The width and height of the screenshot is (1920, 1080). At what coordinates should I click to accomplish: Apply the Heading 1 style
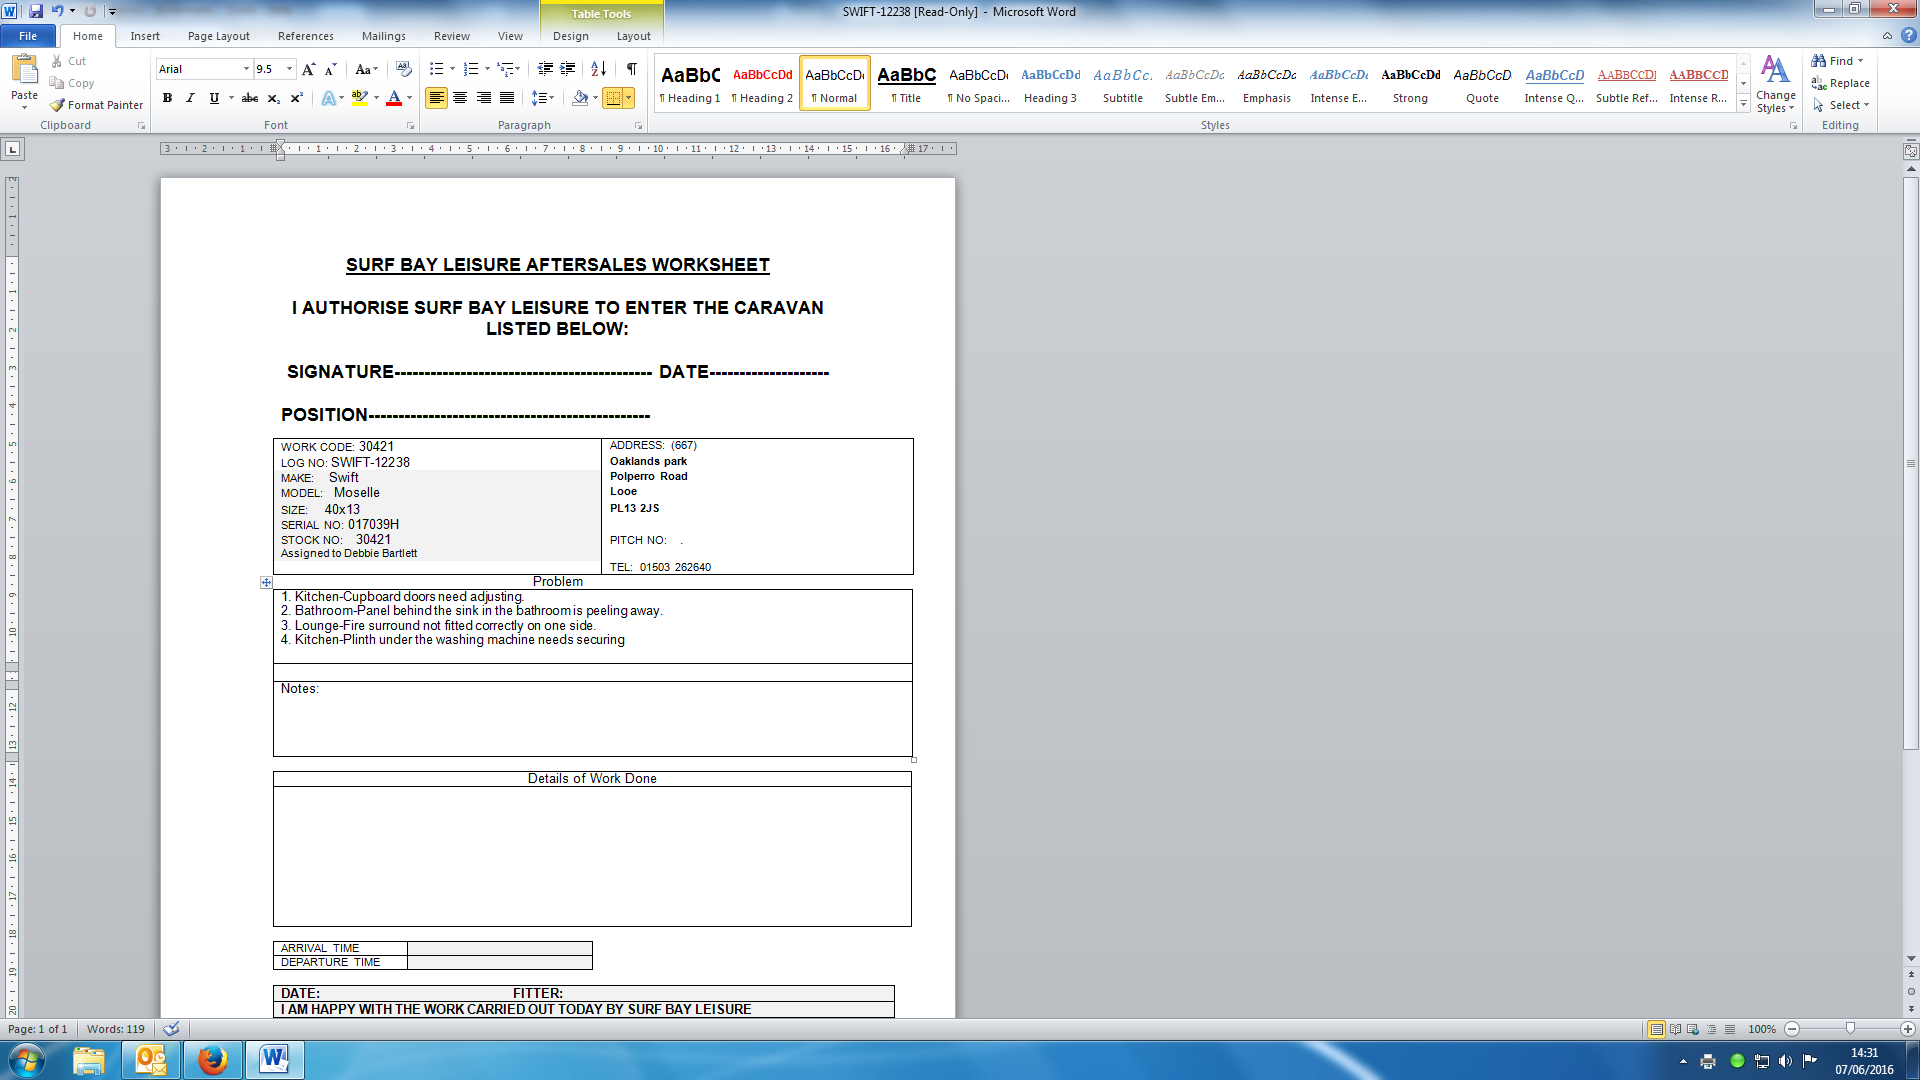pyautogui.click(x=690, y=84)
